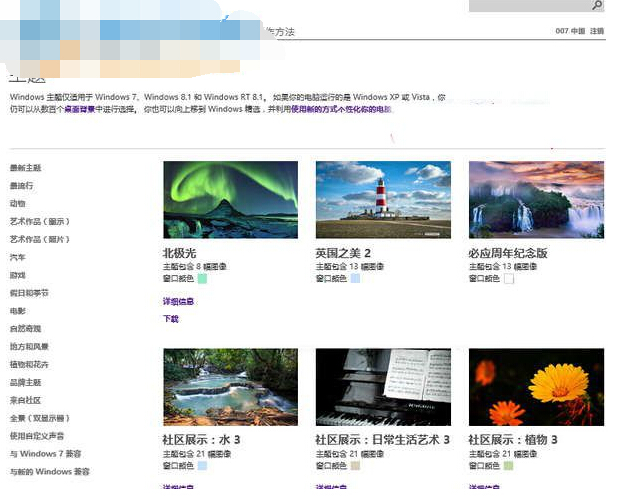Click green window color swatch for 北极光
624x497 pixels.
click(x=202, y=279)
